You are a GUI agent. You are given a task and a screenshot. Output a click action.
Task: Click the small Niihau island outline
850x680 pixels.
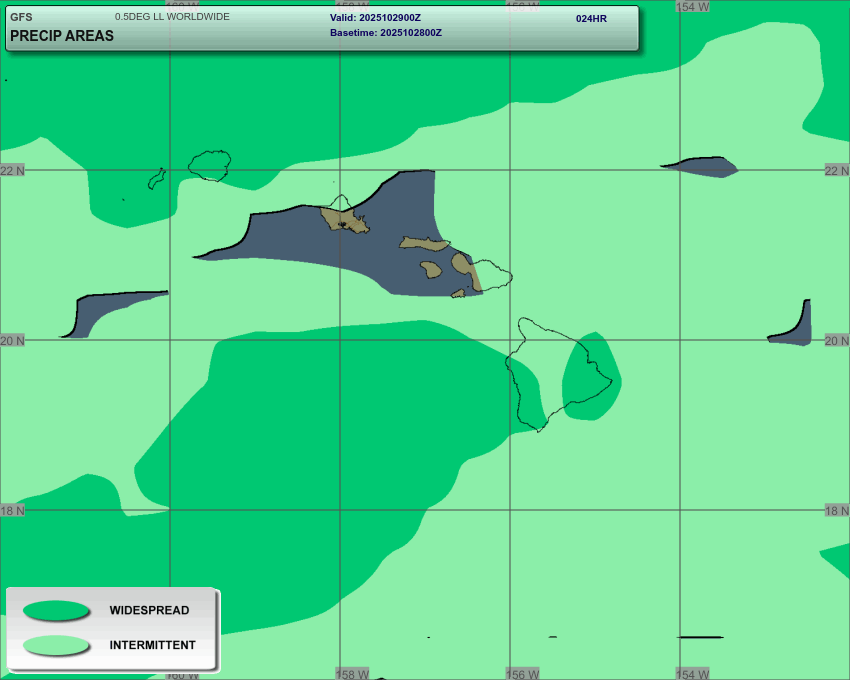[157, 179]
